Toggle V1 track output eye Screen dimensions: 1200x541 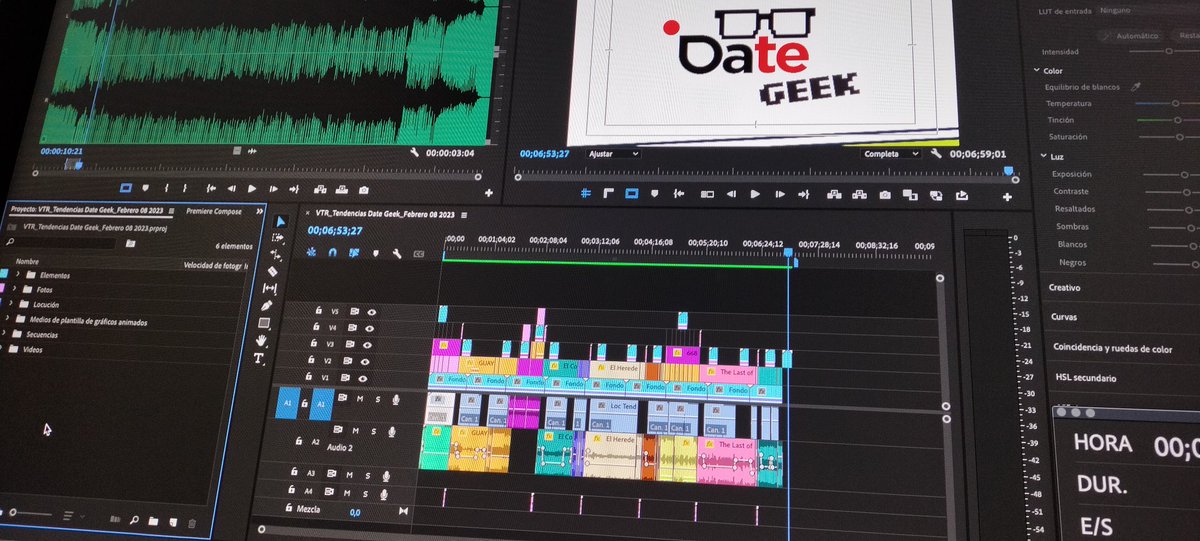point(365,378)
